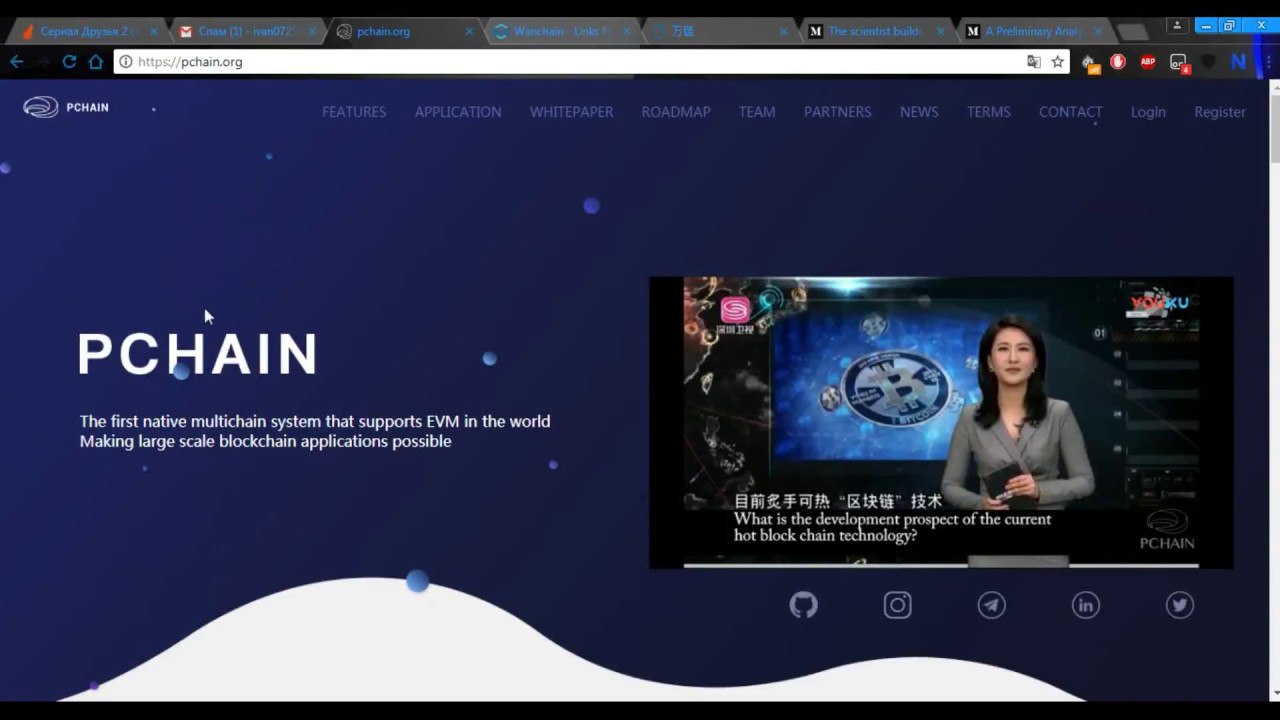Open Chrome profile user icon
The height and width of the screenshot is (720, 1280).
[x=1177, y=25]
